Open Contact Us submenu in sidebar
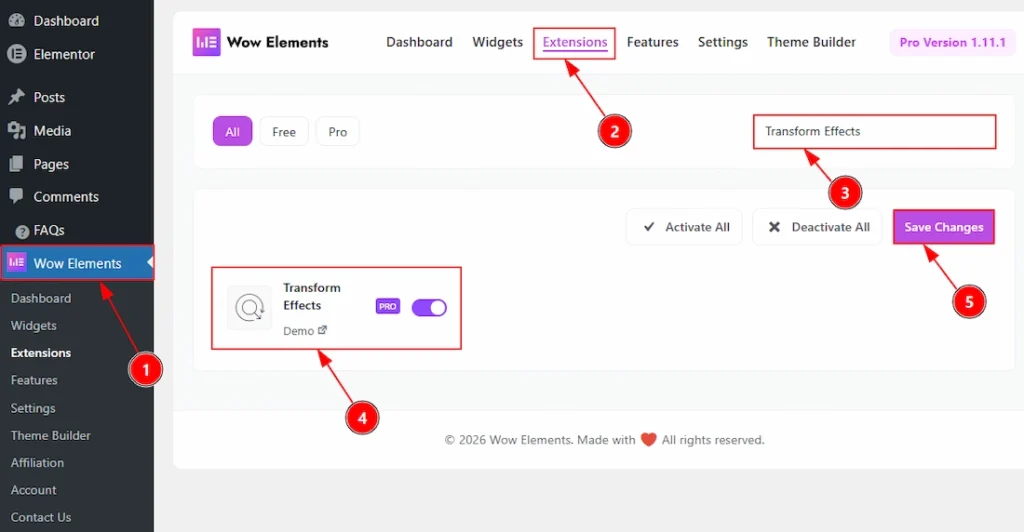Image resolution: width=1024 pixels, height=532 pixels. 40,517
